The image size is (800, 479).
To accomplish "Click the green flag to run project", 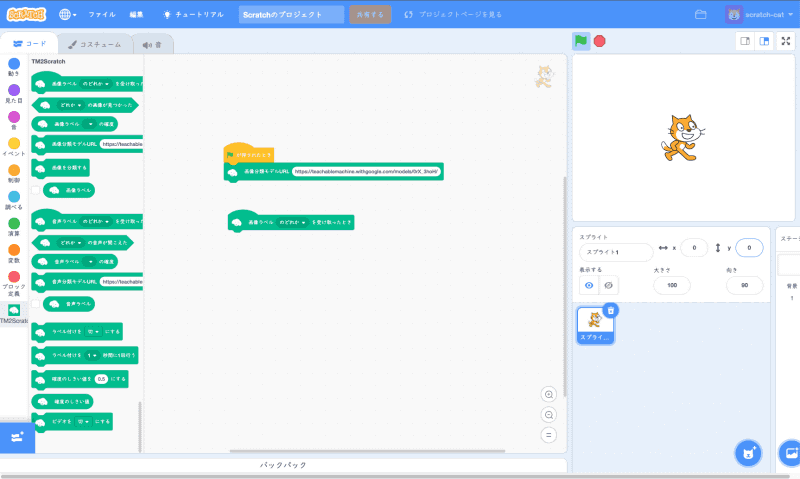I will (580, 41).
